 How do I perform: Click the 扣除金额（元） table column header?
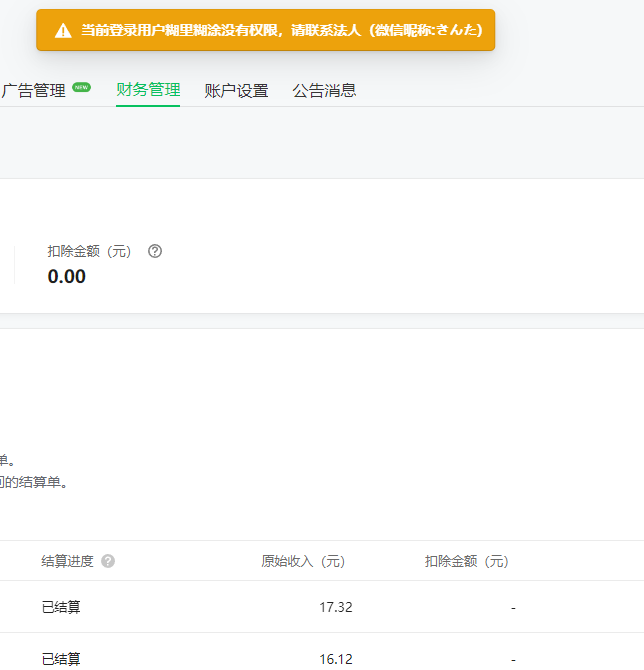(x=467, y=561)
